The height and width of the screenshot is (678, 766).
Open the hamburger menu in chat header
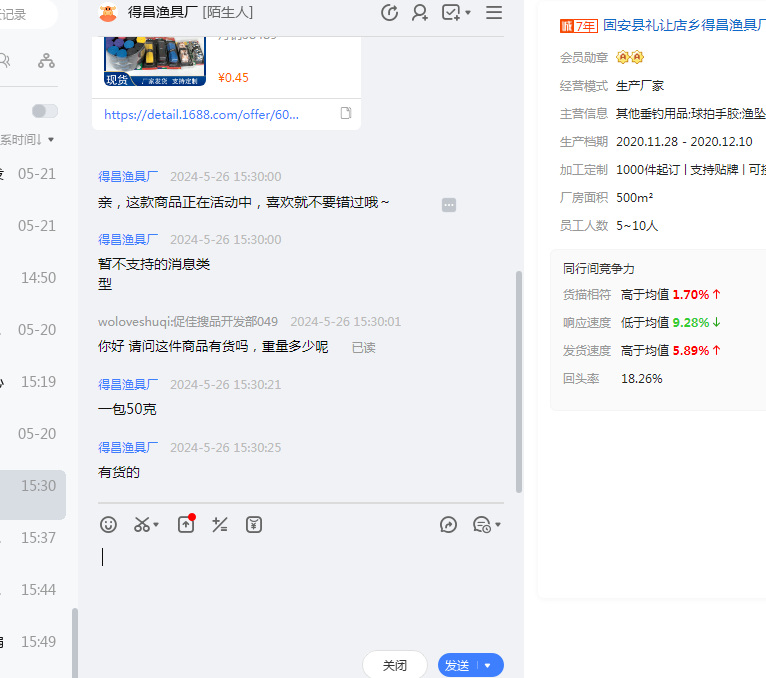click(494, 13)
